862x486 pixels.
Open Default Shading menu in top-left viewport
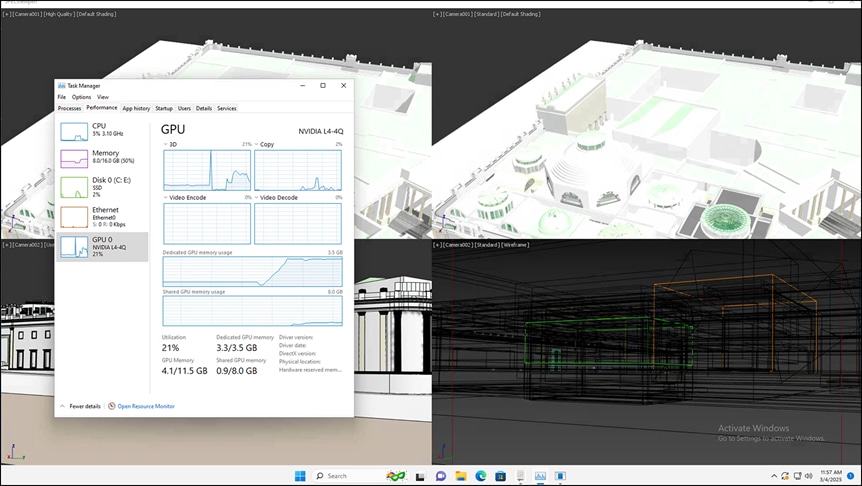(96, 14)
